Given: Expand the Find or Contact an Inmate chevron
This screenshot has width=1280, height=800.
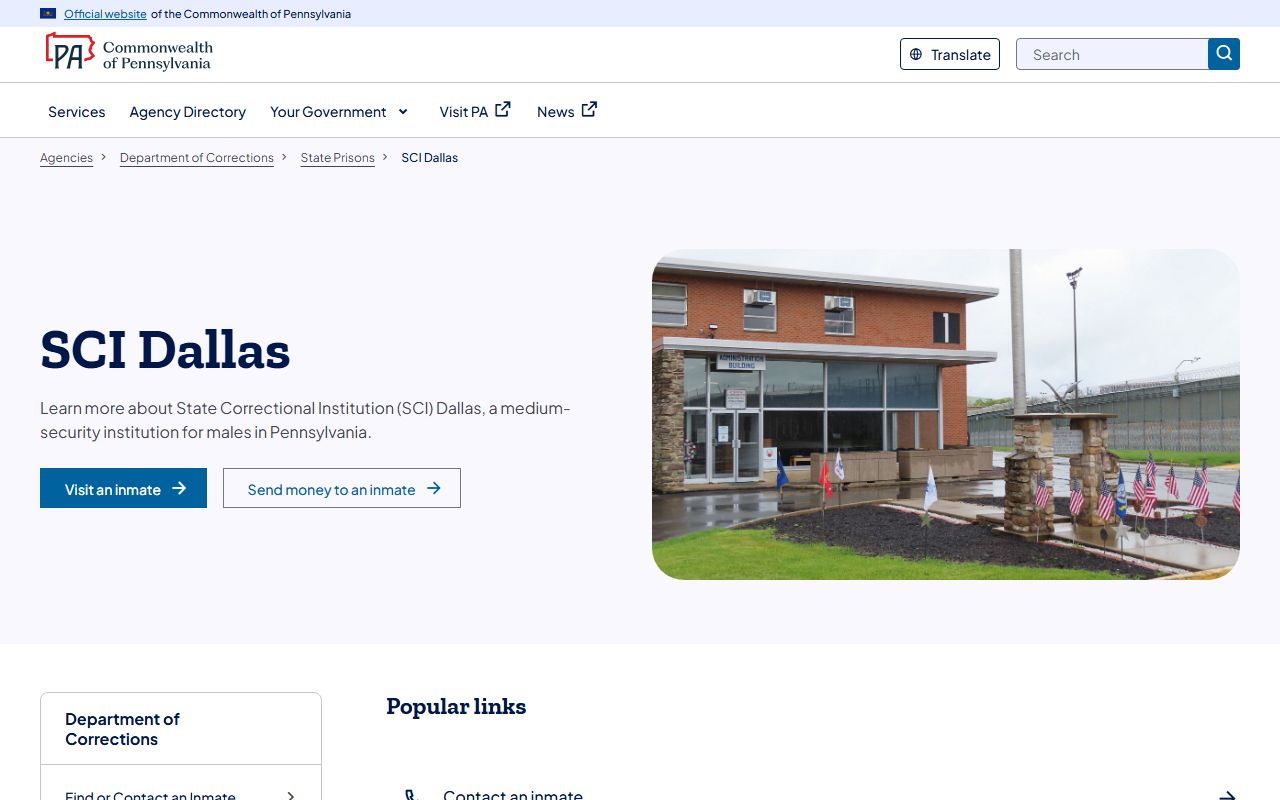Looking at the screenshot, I should 291,796.
